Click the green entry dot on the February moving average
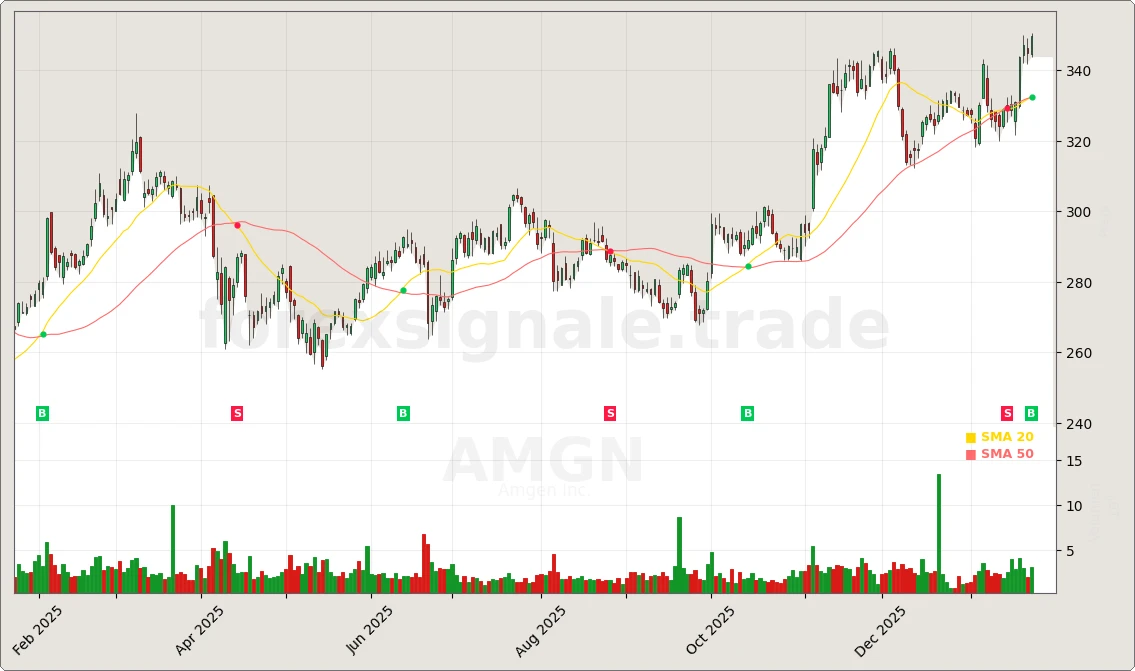 [x=43, y=334]
